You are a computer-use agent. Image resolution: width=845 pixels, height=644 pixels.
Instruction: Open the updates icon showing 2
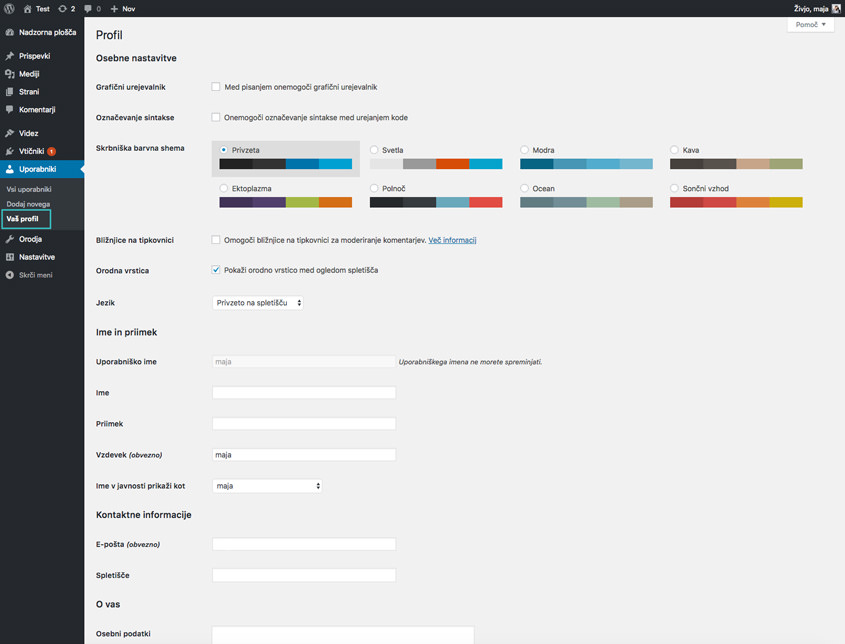click(x=63, y=9)
